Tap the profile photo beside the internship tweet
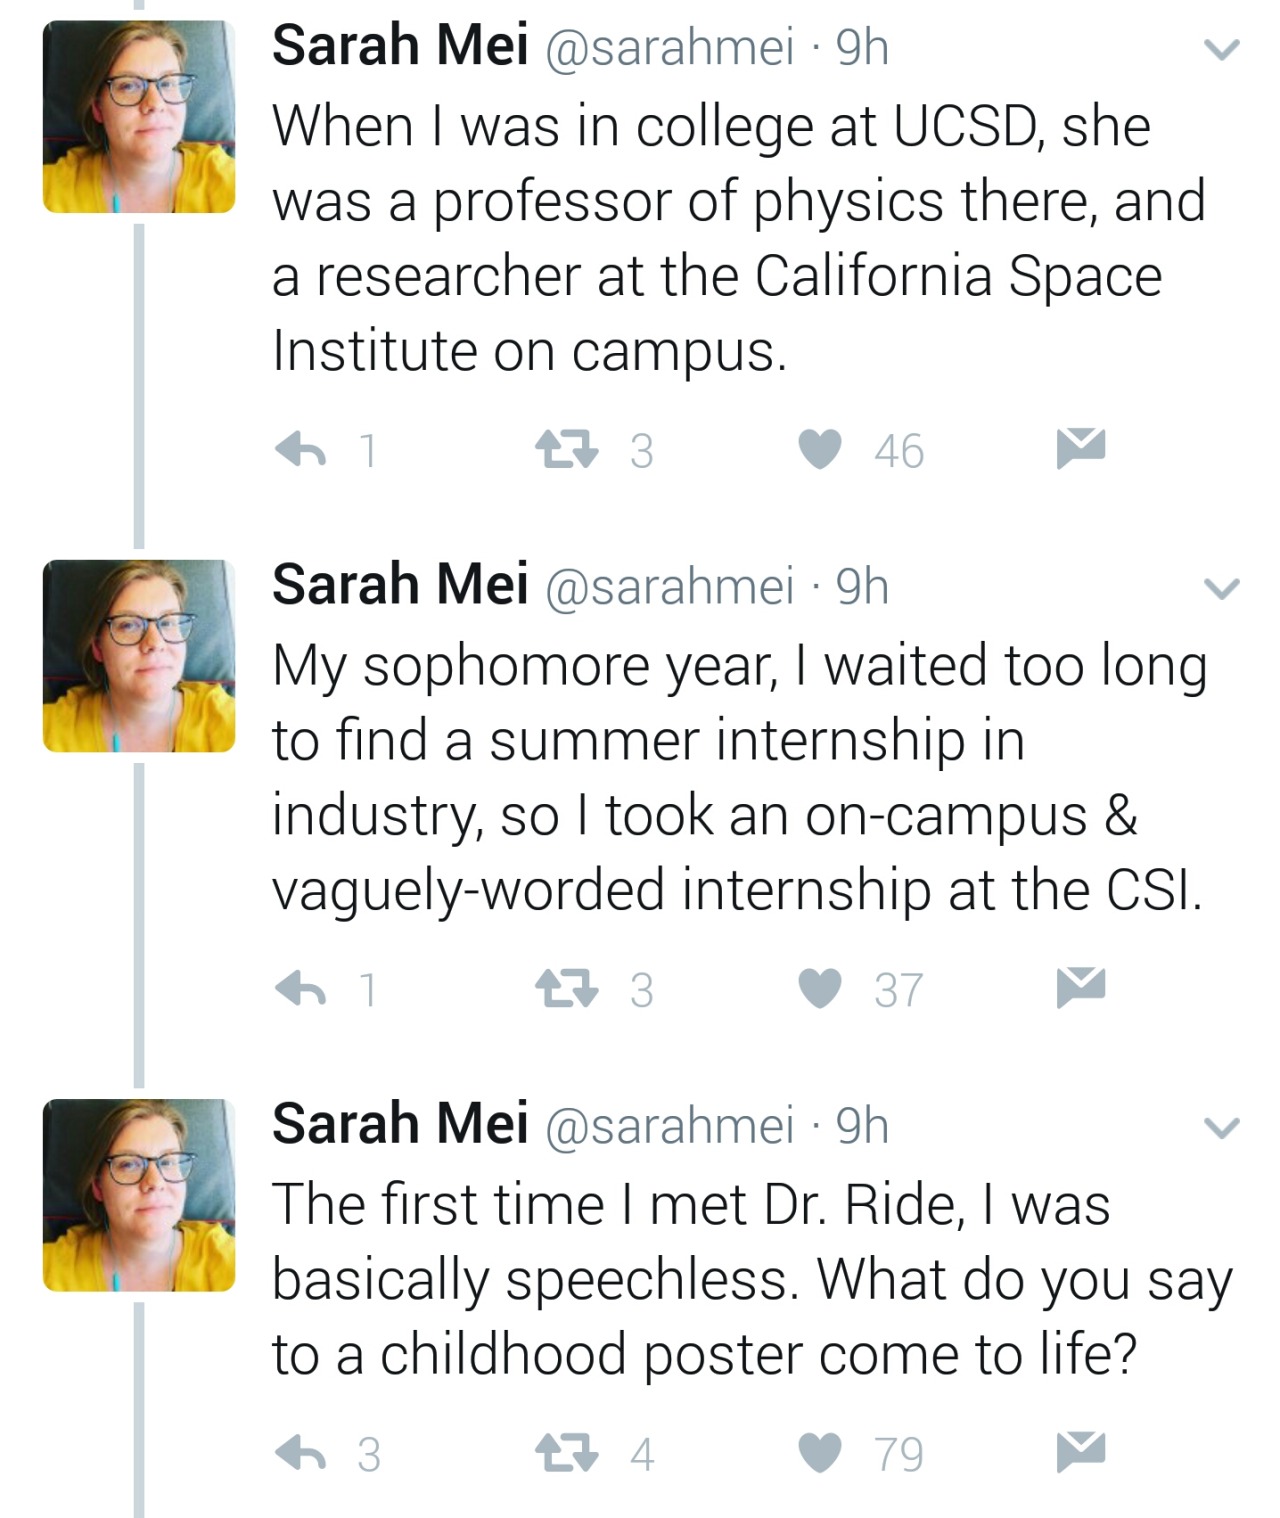This screenshot has width=1280, height=1518. click(139, 656)
